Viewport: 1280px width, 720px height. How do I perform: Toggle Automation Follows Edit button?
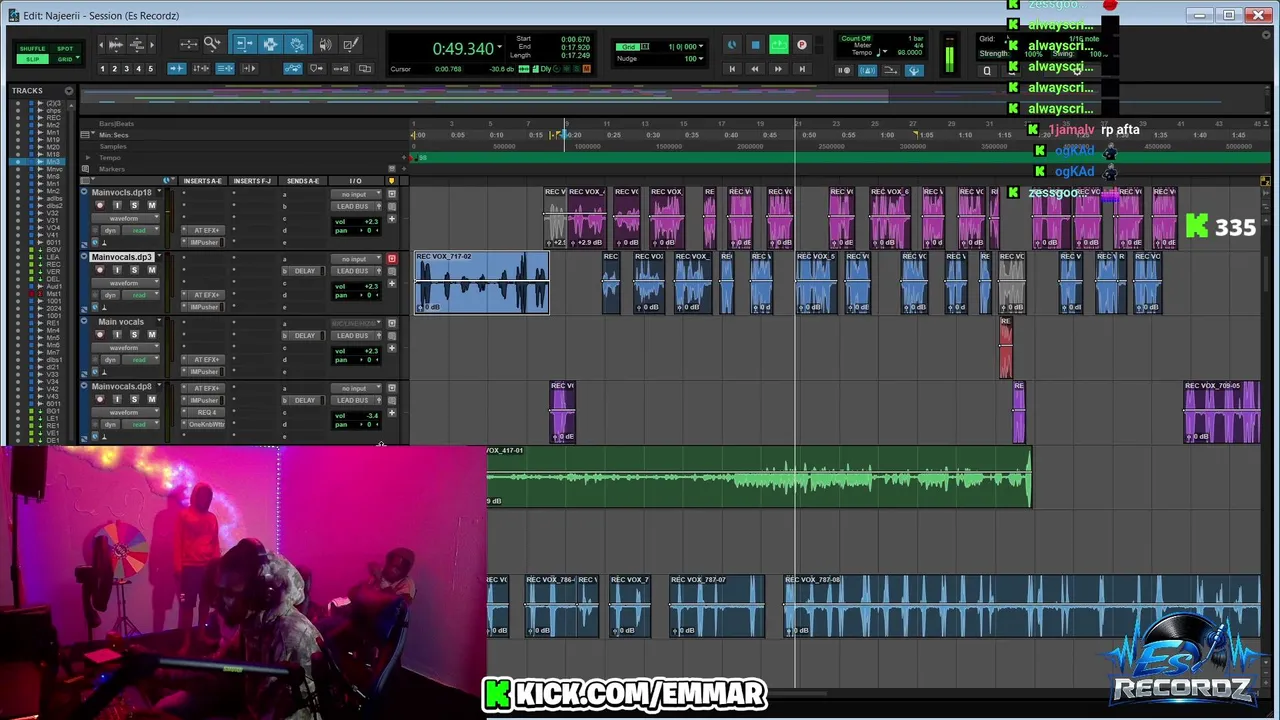293,69
